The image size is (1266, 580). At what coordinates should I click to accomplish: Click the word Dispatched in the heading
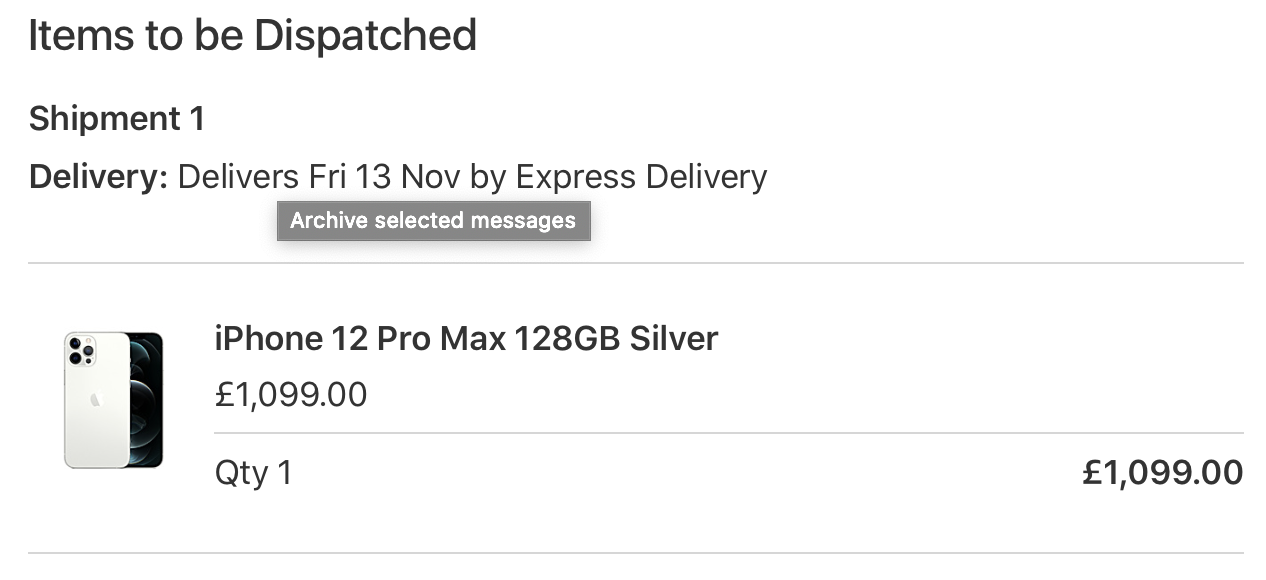[x=365, y=36]
